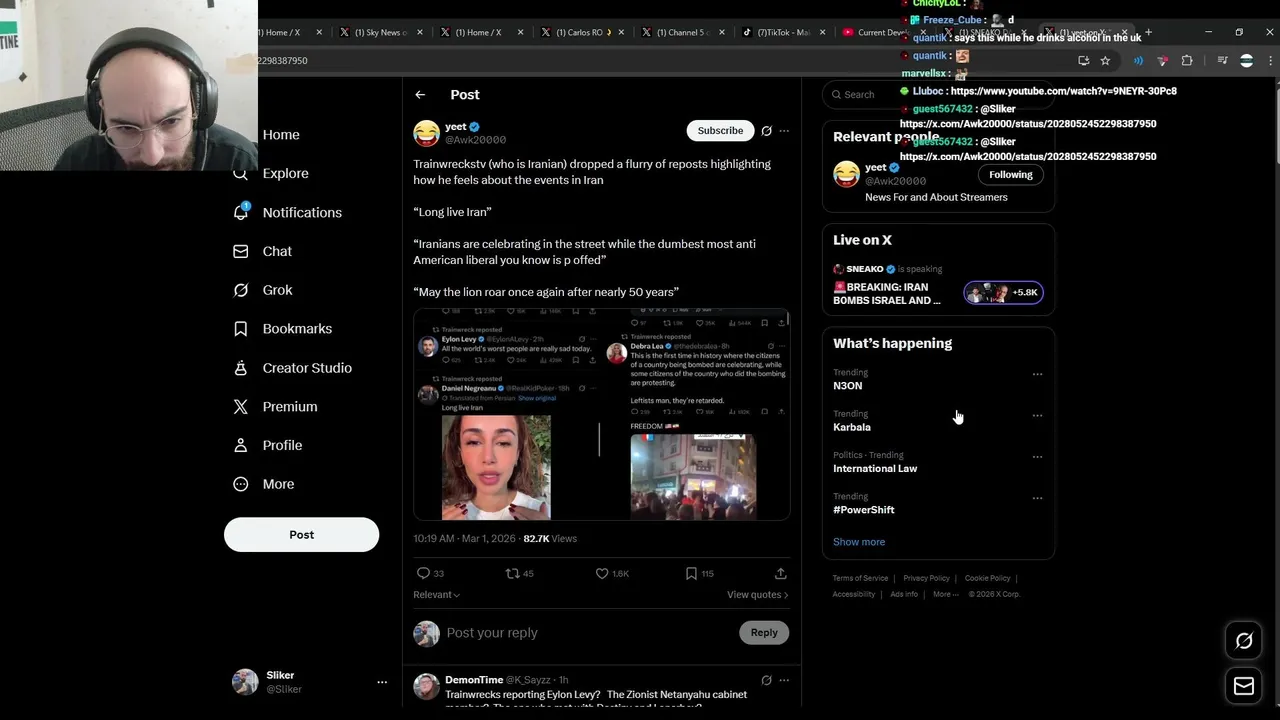Expand the Relevant replies sort dropdown
1280x720 pixels.
[436, 595]
